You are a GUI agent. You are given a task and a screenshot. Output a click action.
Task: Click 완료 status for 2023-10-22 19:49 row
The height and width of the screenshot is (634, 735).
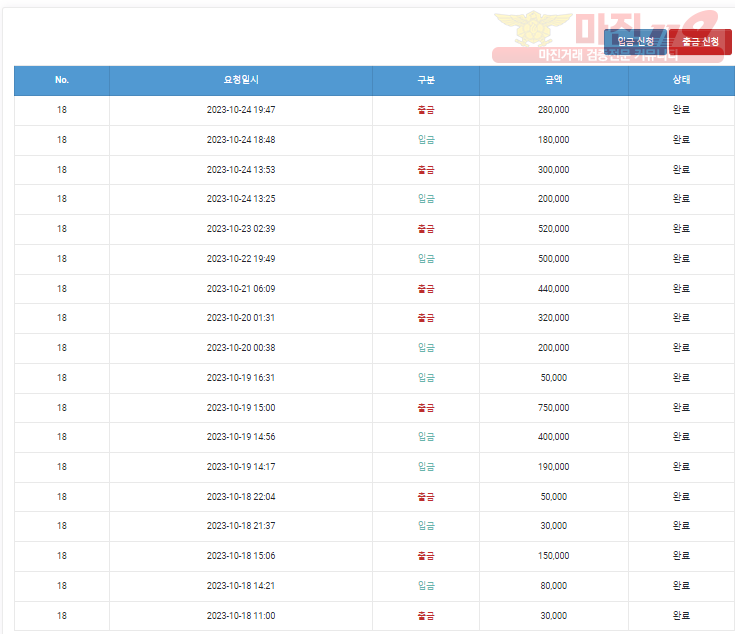point(681,258)
